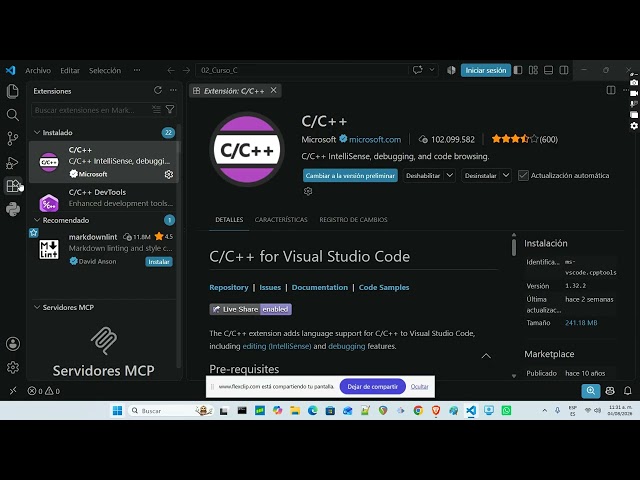Click the Deshabilitar button
This screenshot has height=480, width=640.
(423, 176)
